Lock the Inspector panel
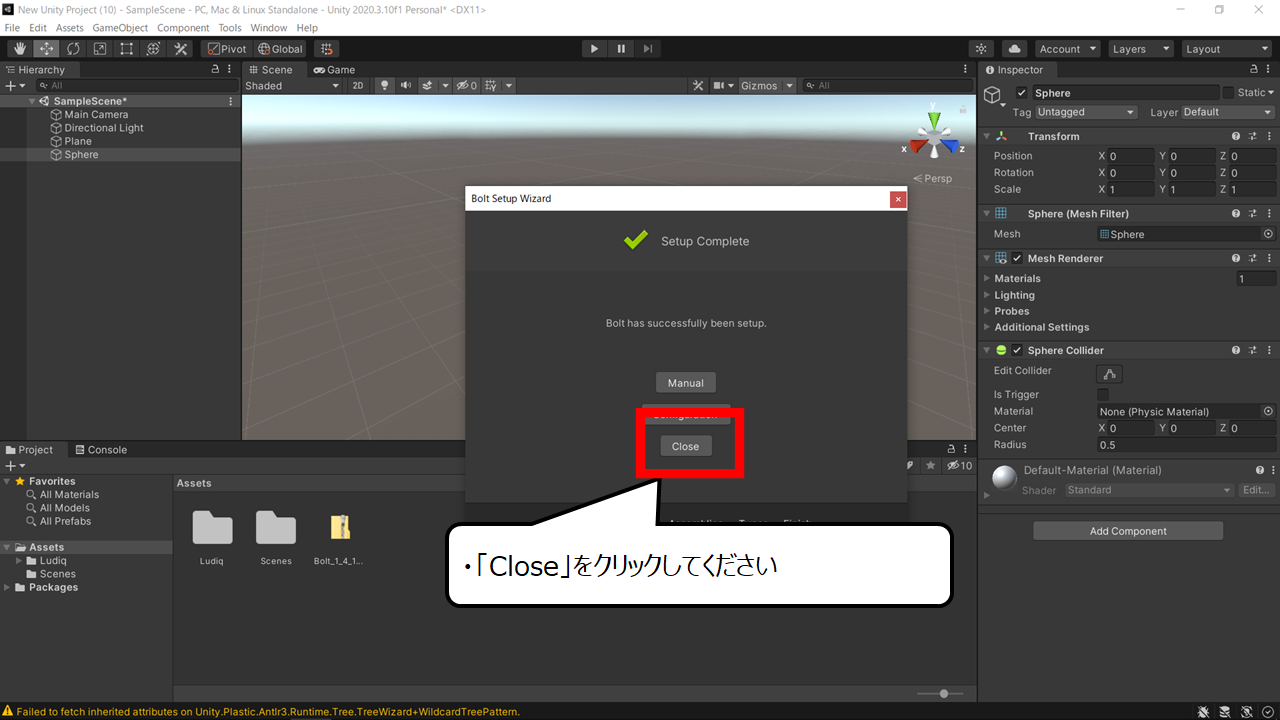1280x720 pixels. tap(1255, 70)
